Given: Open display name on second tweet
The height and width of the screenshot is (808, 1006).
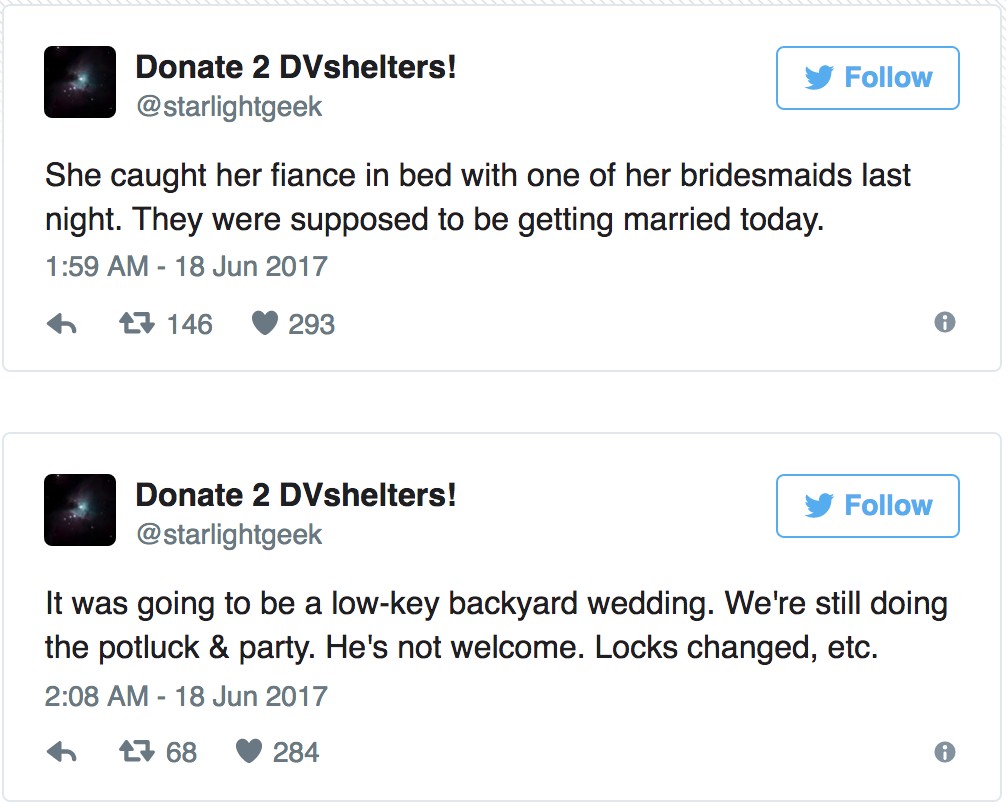Looking at the screenshot, I should tap(296, 495).
